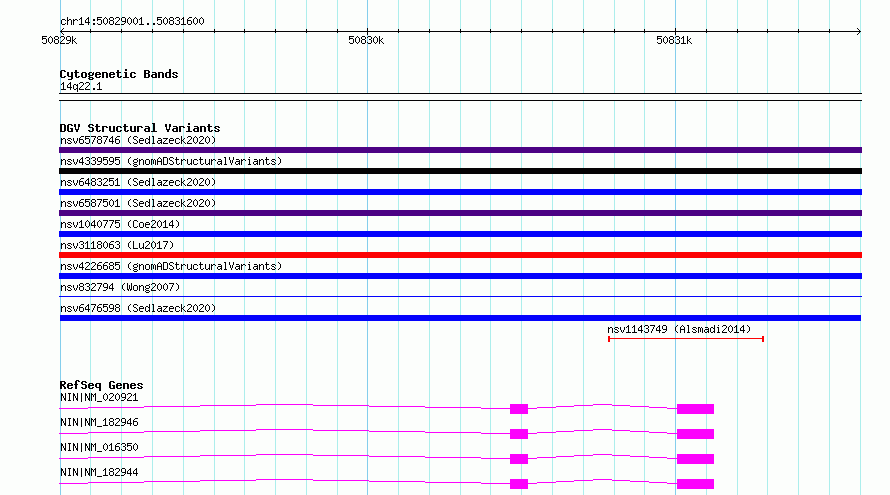This screenshot has height=495, width=890.
Task: Click the red span line of nsv1143749
Action: tap(686, 339)
